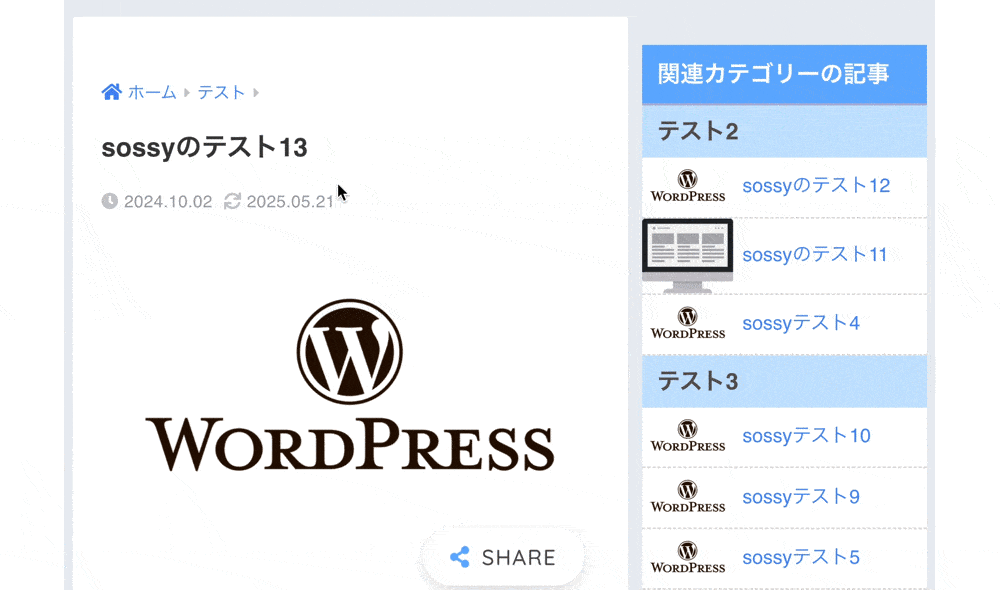Click the share icon in SHARE button
Screen dimensions: 1000x590
[x=460, y=557]
